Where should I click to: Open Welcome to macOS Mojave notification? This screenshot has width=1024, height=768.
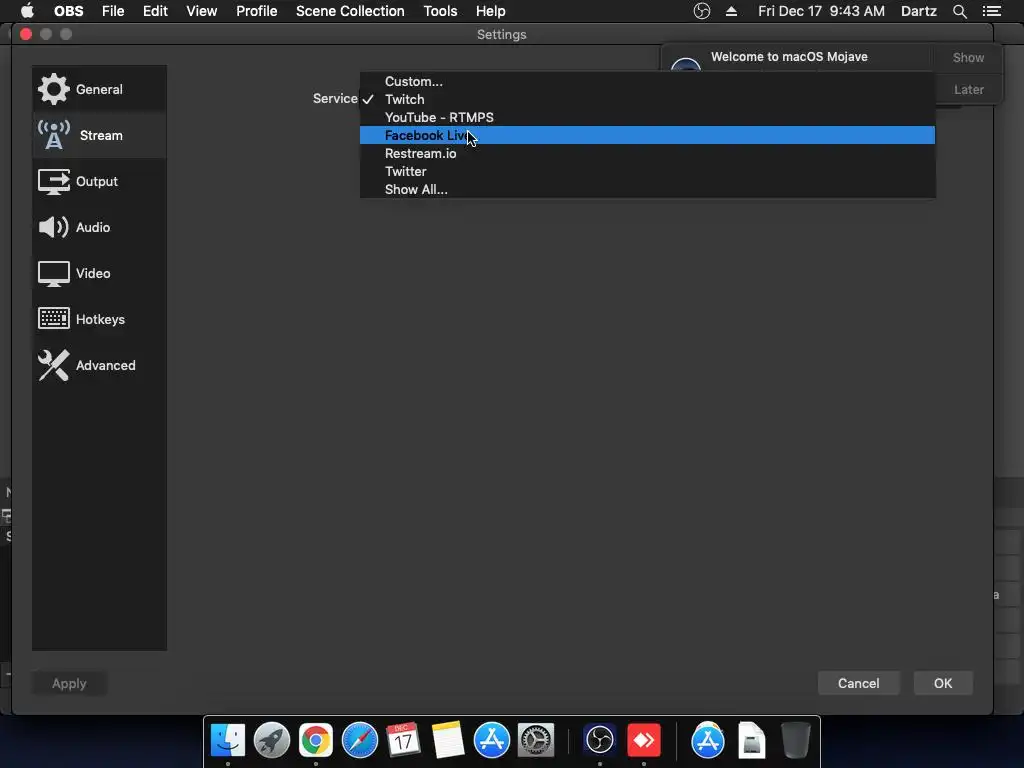789,57
